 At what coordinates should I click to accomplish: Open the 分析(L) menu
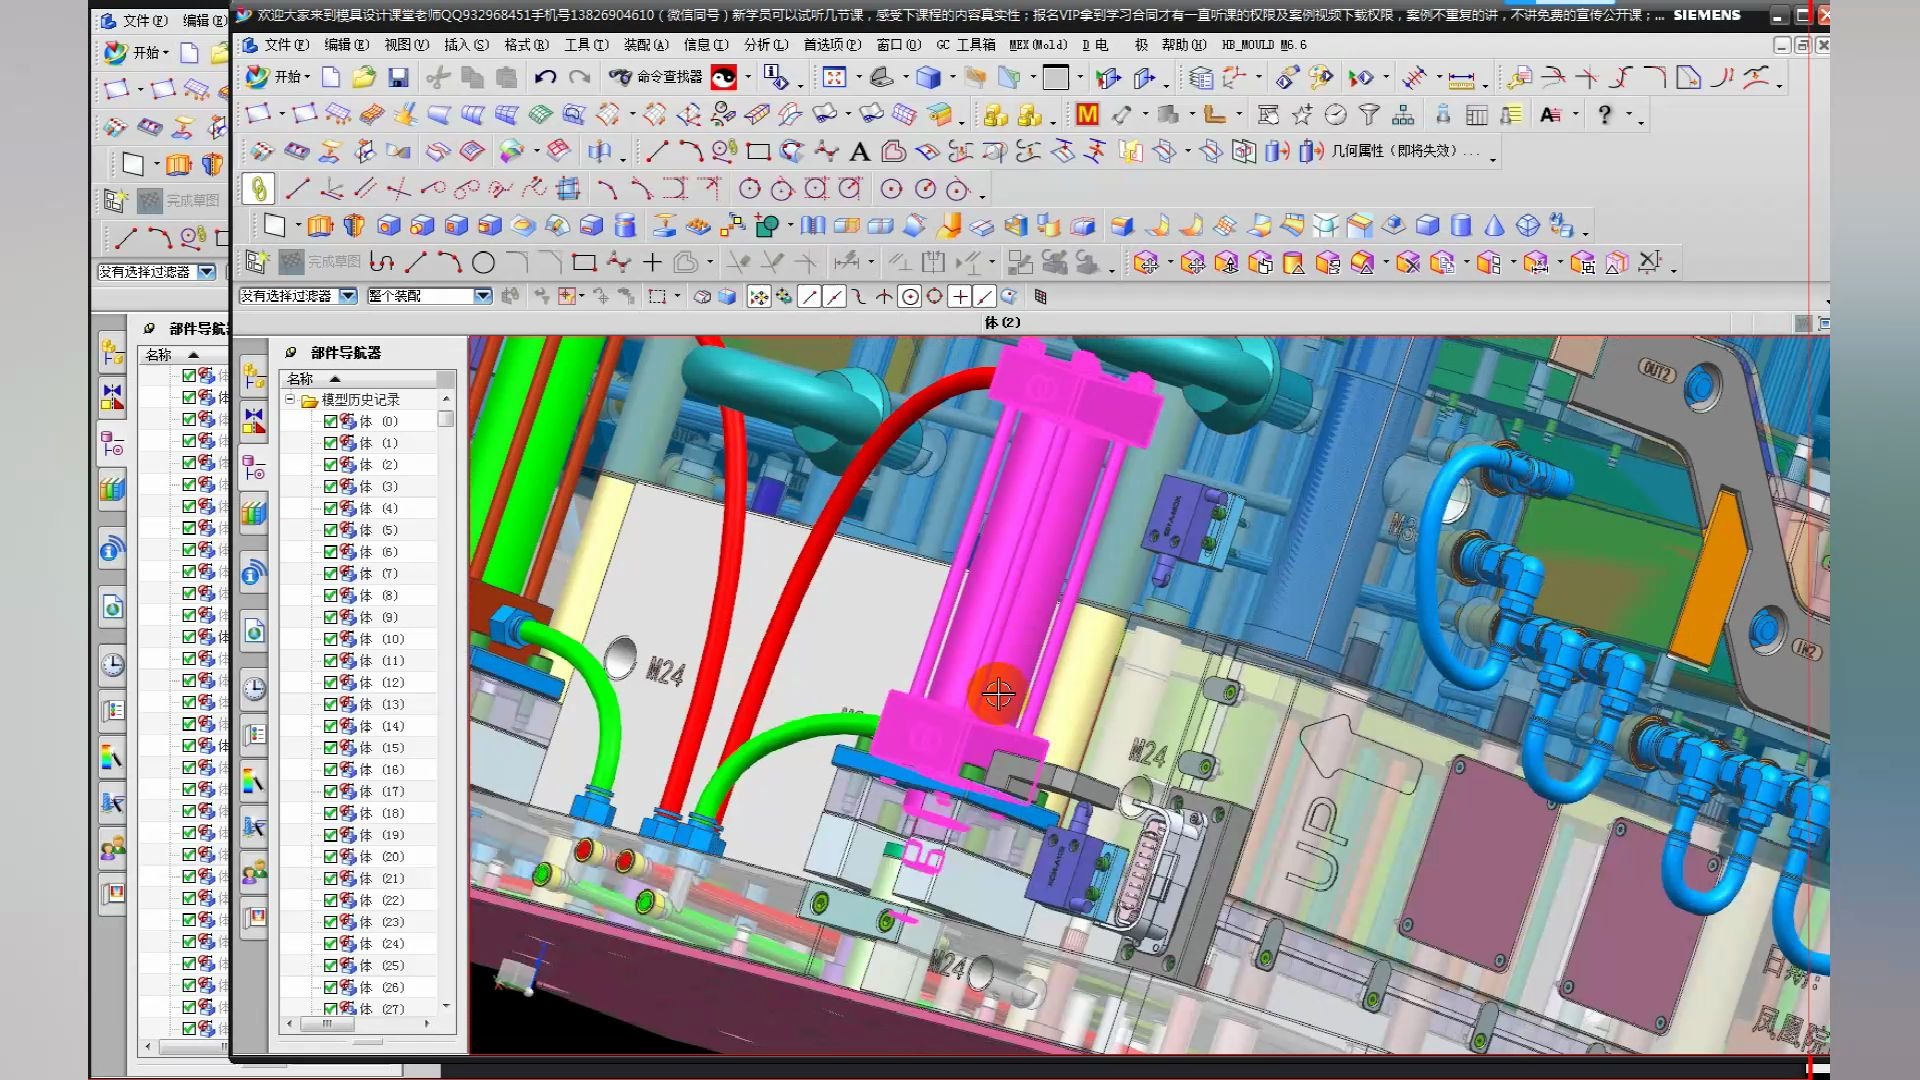[x=765, y=45]
